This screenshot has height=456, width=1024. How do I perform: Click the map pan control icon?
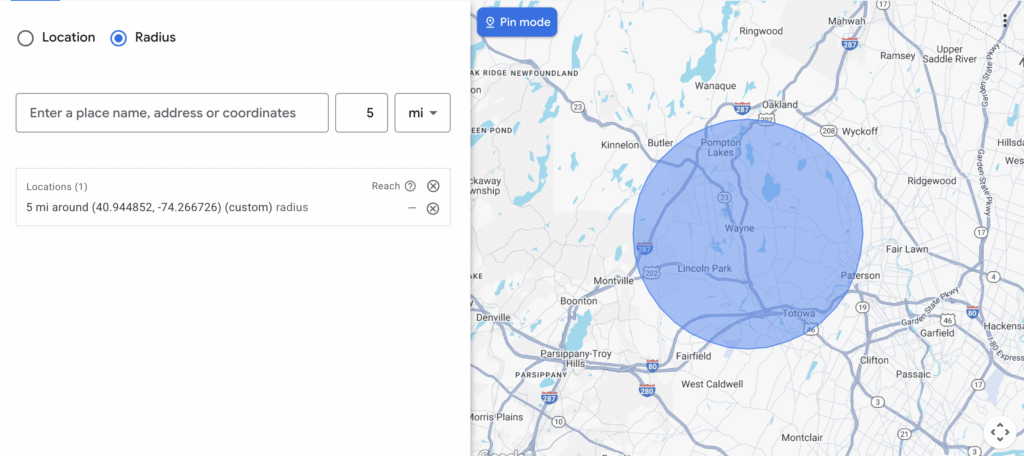(x=999, y=432)
